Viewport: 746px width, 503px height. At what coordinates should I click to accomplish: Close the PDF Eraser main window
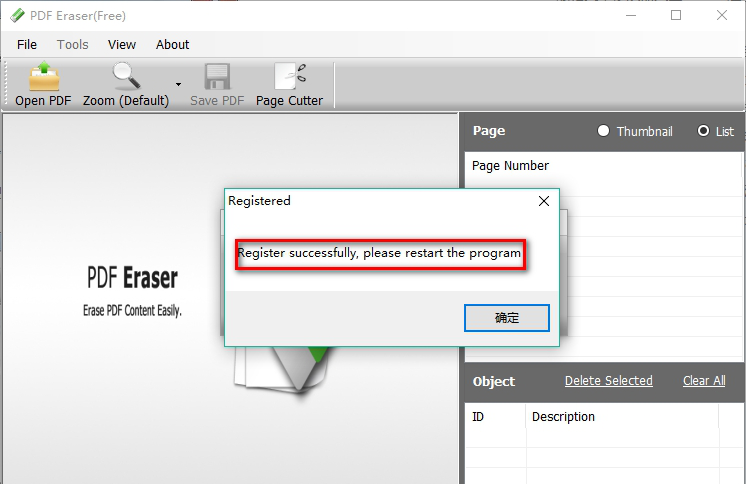pos(722,16)
